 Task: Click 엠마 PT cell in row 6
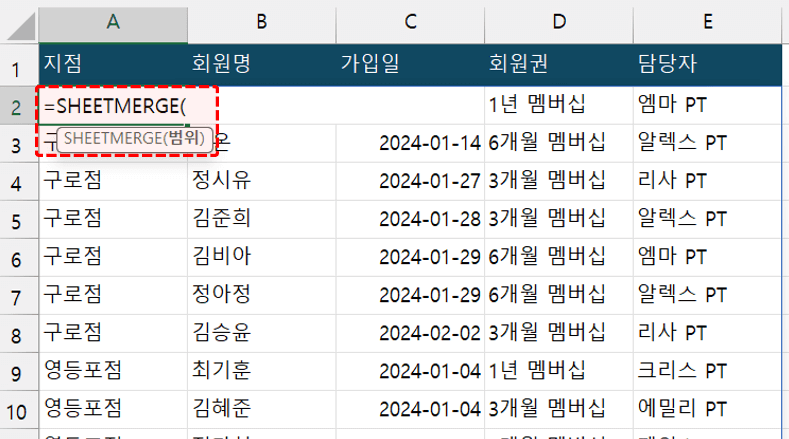[x=707, y=258]
